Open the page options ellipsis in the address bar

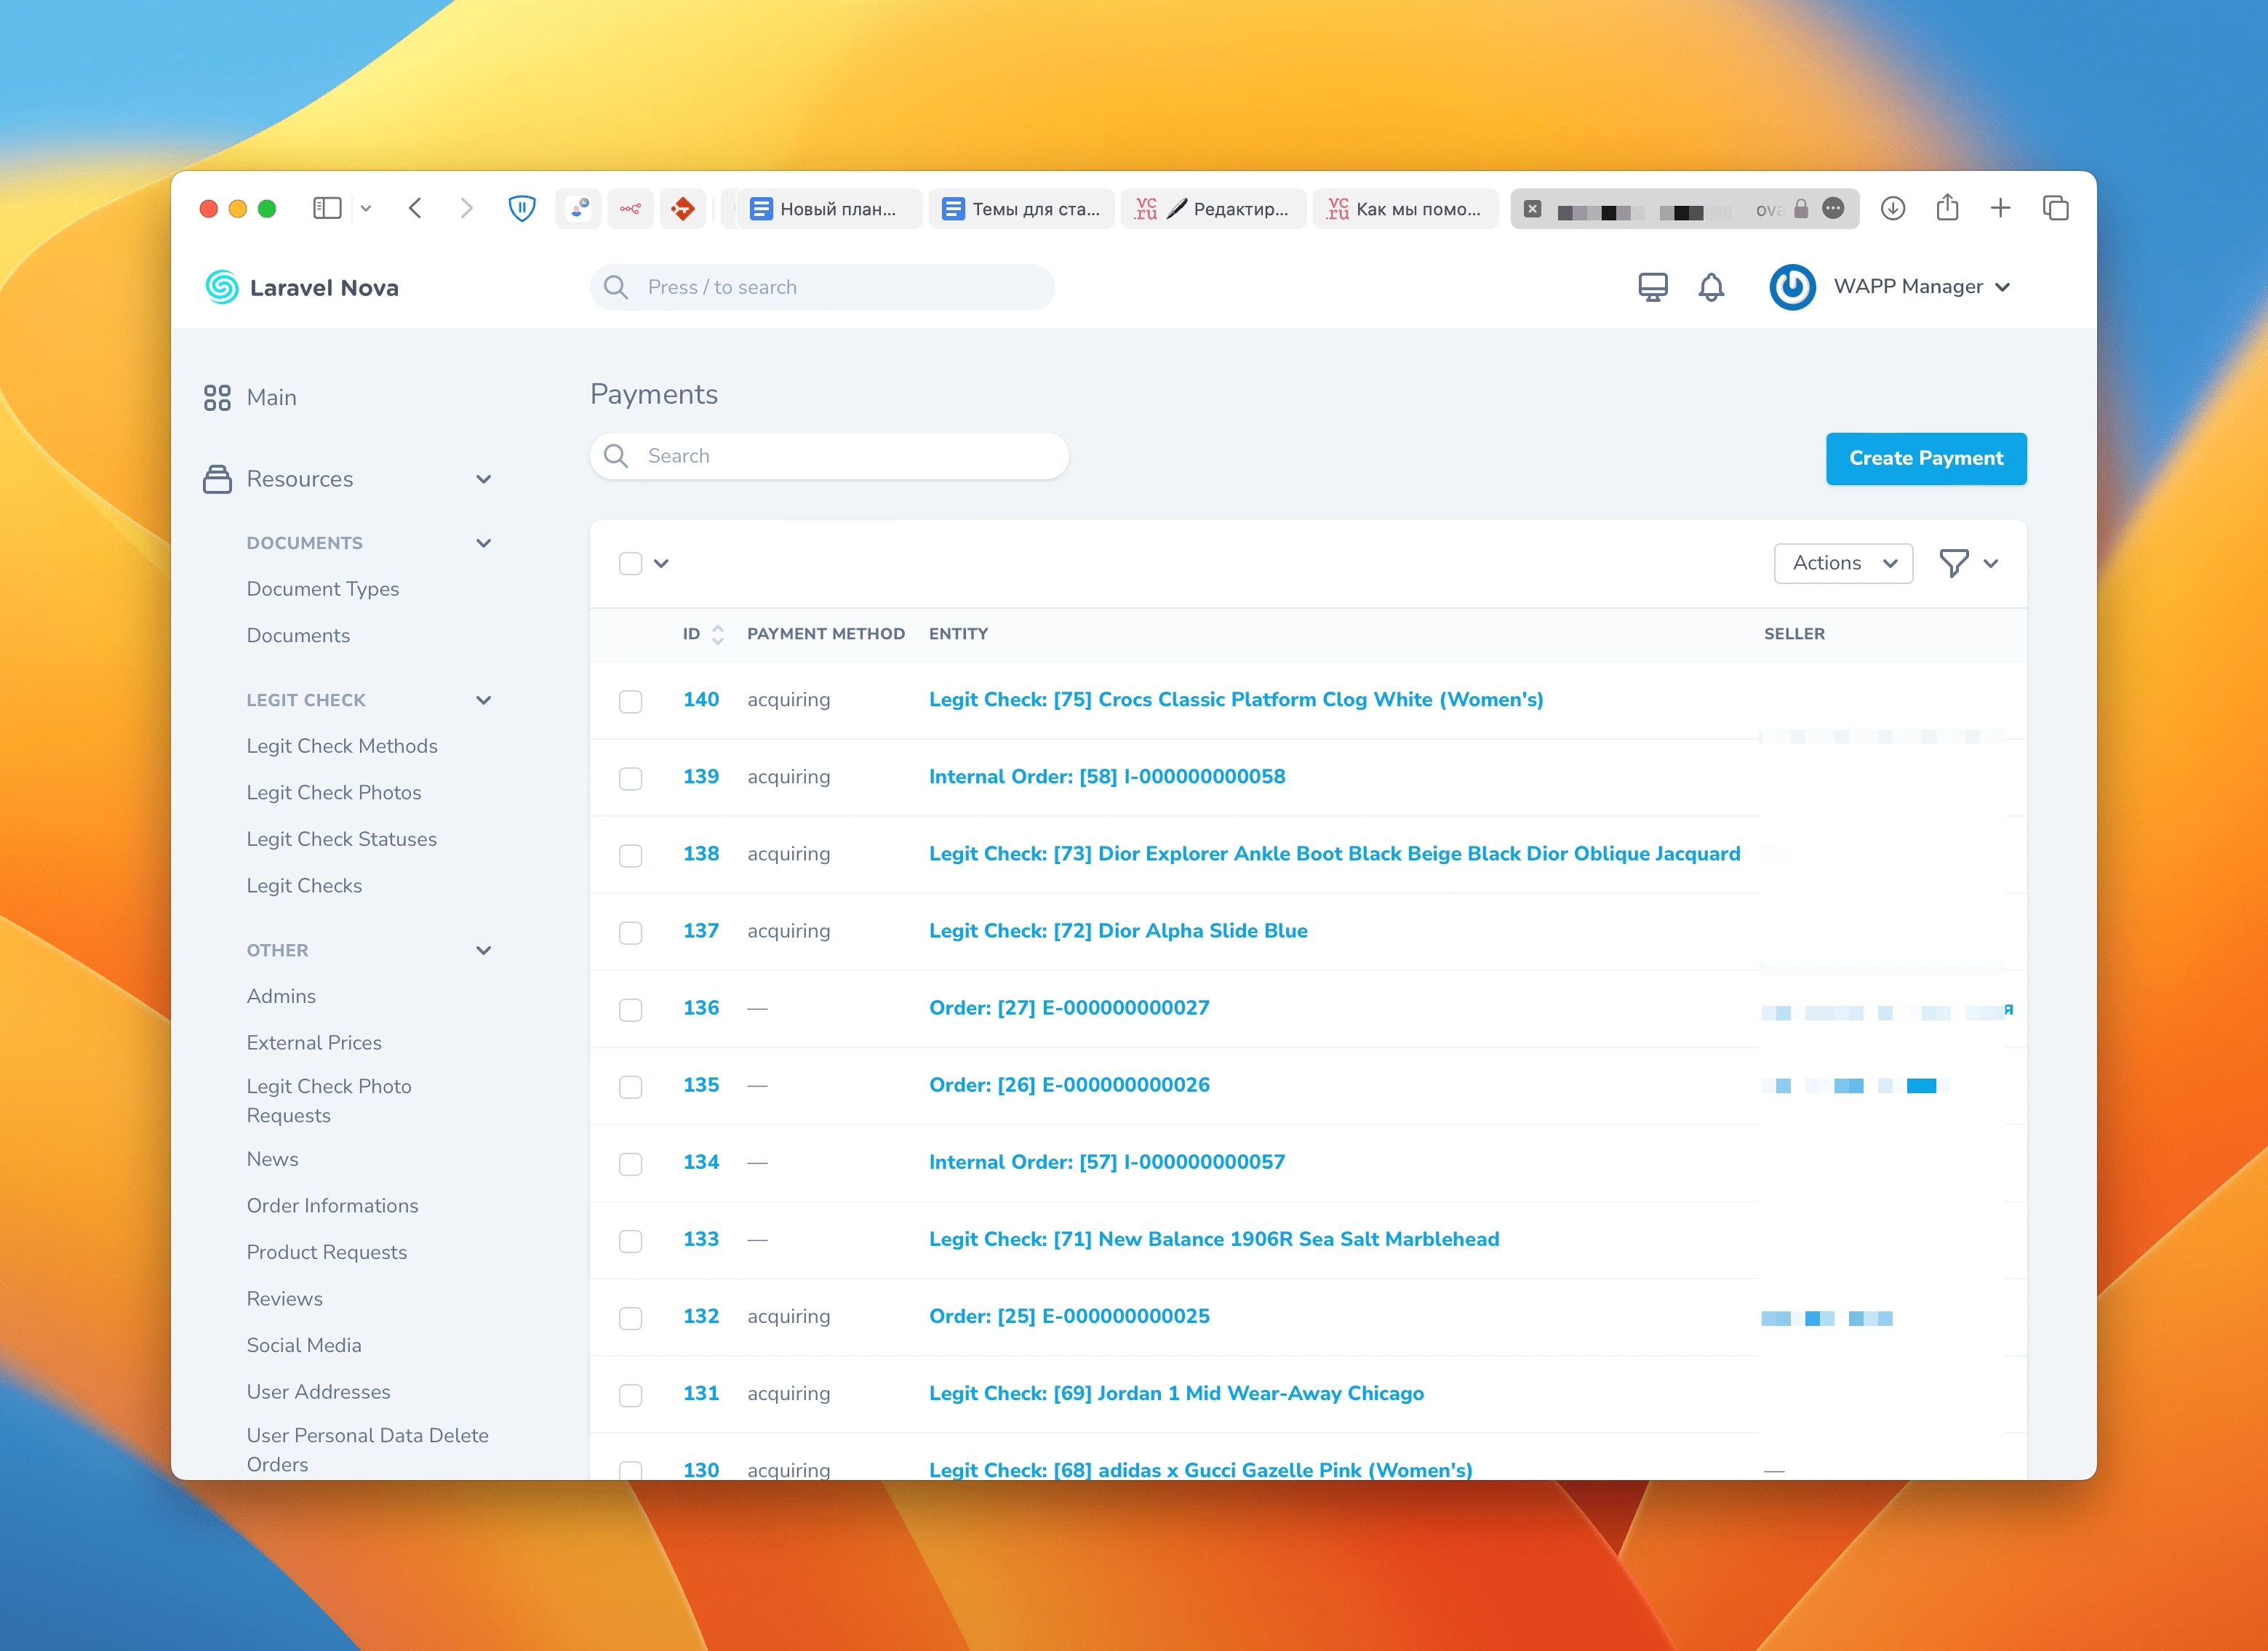[x=1833, y=208]
